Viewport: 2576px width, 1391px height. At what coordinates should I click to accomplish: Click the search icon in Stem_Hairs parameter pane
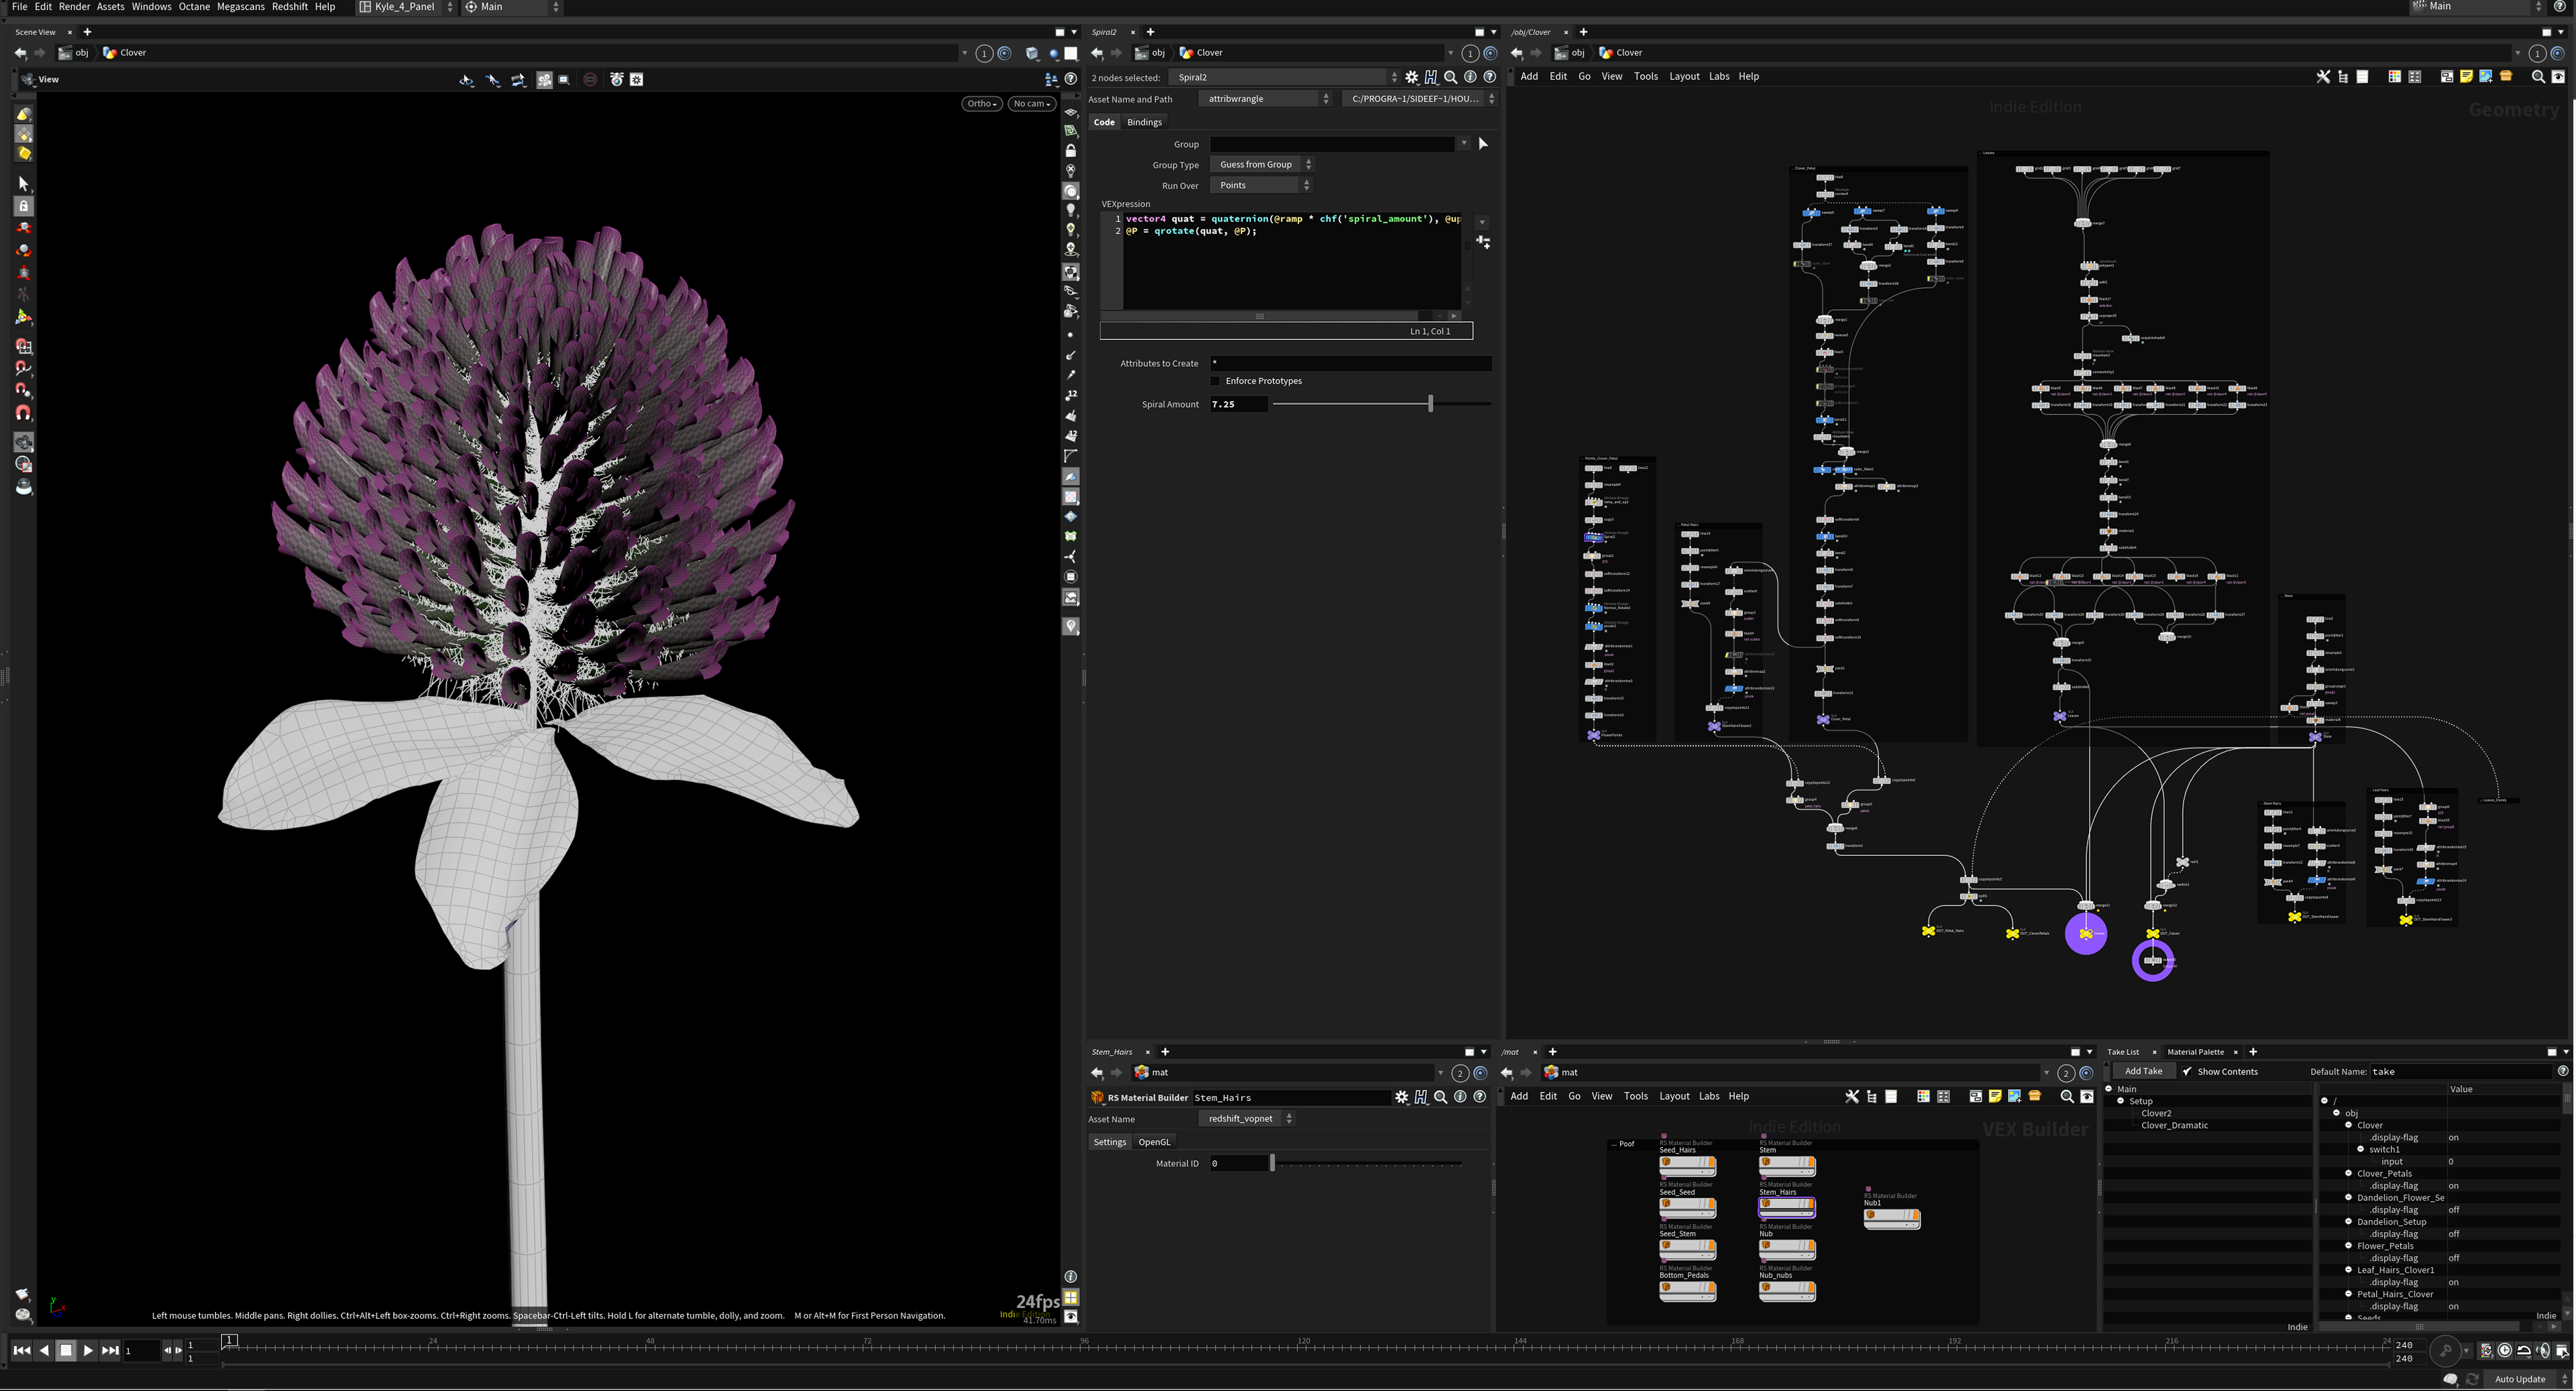click(1441, 1097)
